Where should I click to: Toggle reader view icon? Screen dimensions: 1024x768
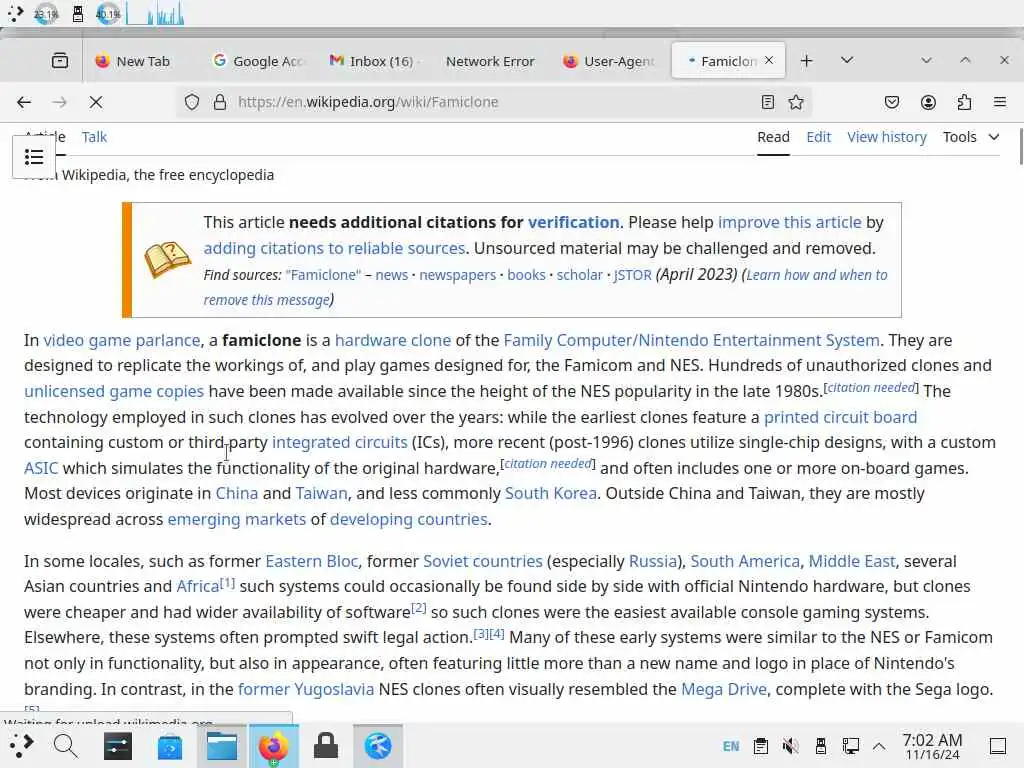[767, 102]
